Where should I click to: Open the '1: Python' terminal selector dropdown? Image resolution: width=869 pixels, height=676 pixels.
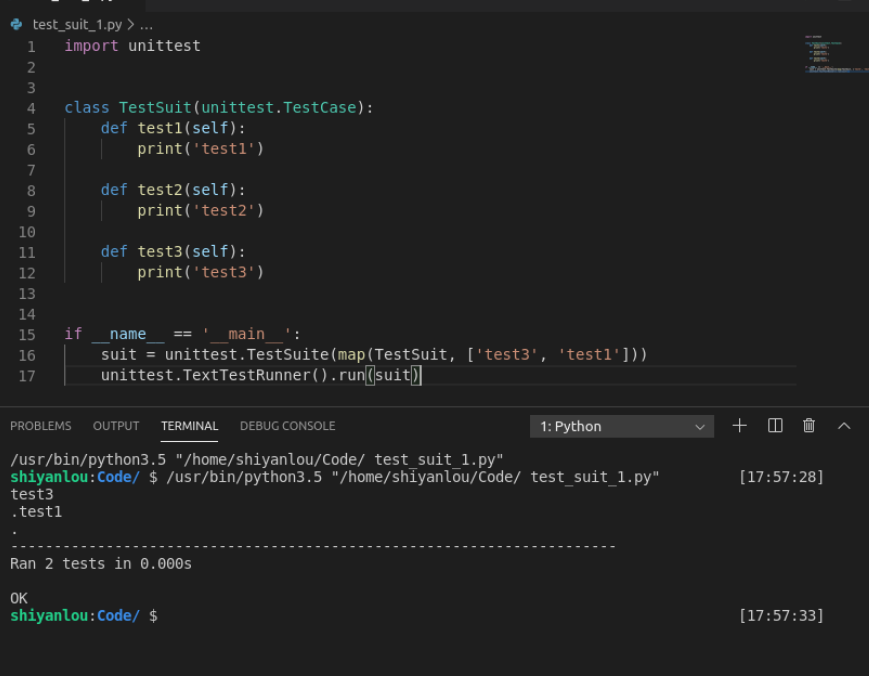[x=622, y=426]
